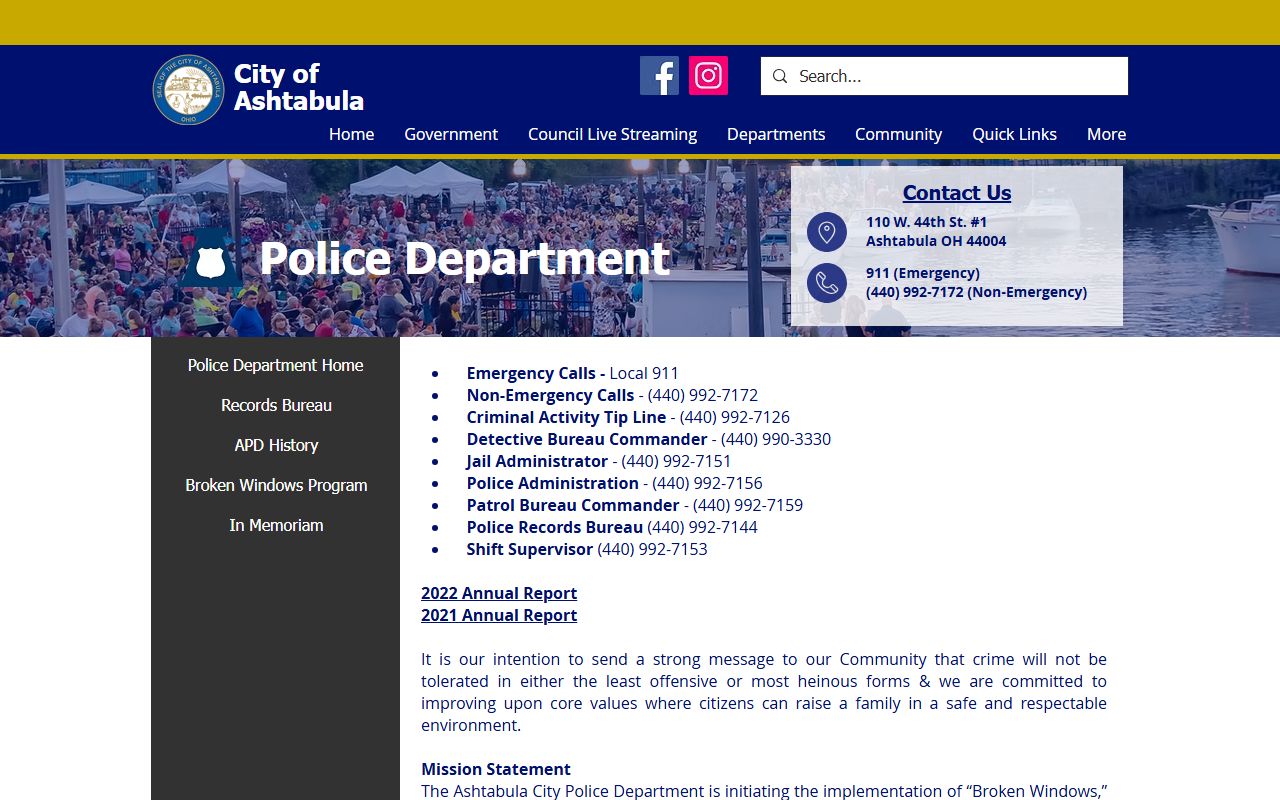Screen dimensions: 1280x800
Task: Open In Memoriam sidebar page
Action: (275, 526)
